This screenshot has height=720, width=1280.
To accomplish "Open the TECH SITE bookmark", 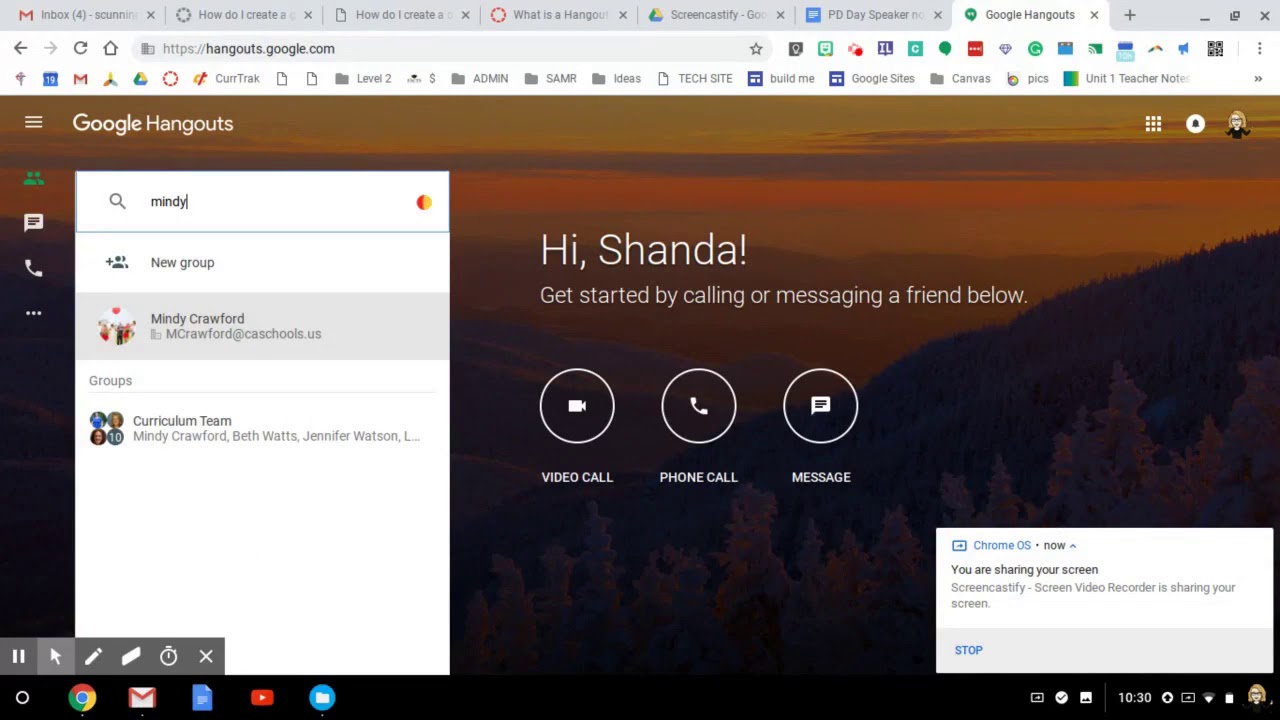I will [695, 78].
